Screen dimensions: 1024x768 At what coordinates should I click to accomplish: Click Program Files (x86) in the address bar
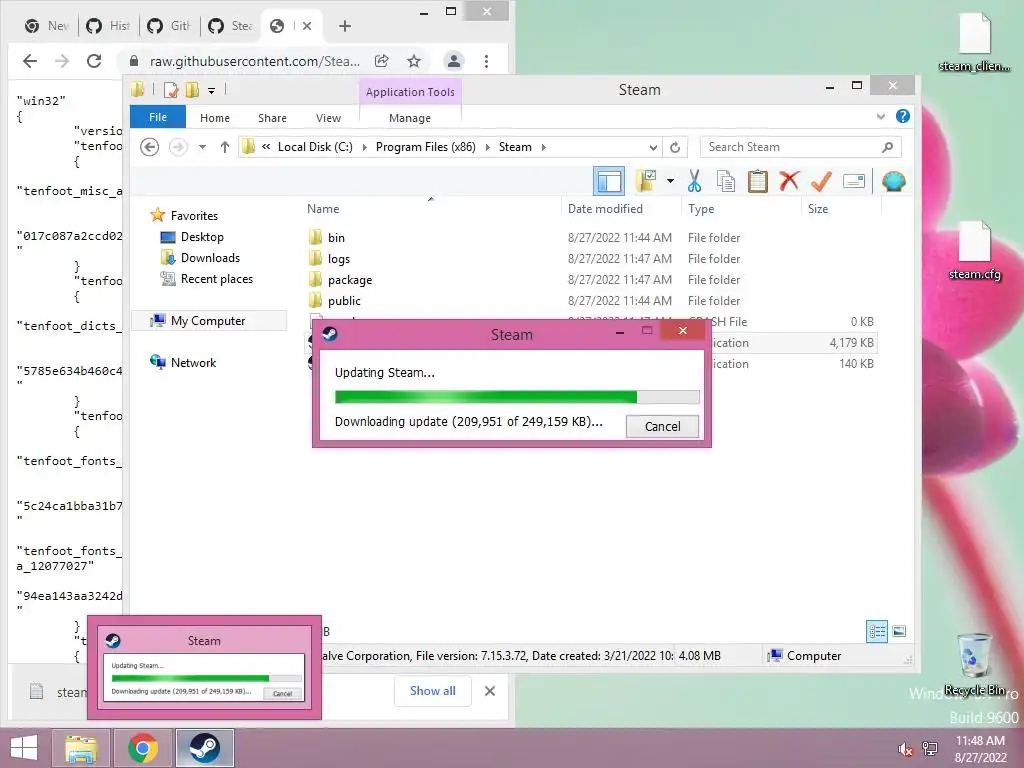tap(426, 147)
